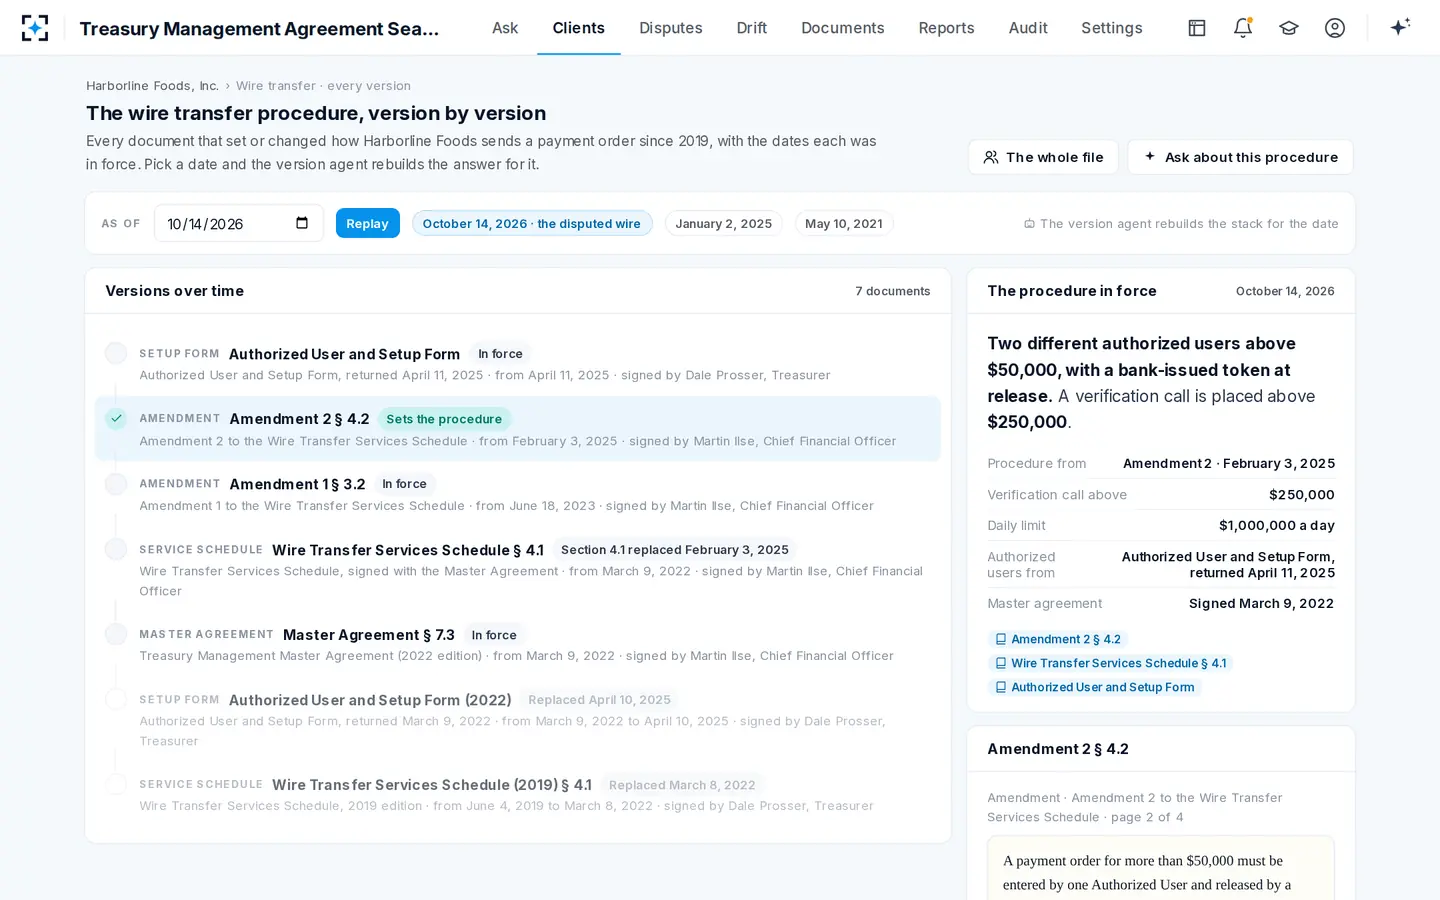The width and height of the screenshot is (1440, 900).
Task: Click the graduation cap learning icon
Action: 1289,28
